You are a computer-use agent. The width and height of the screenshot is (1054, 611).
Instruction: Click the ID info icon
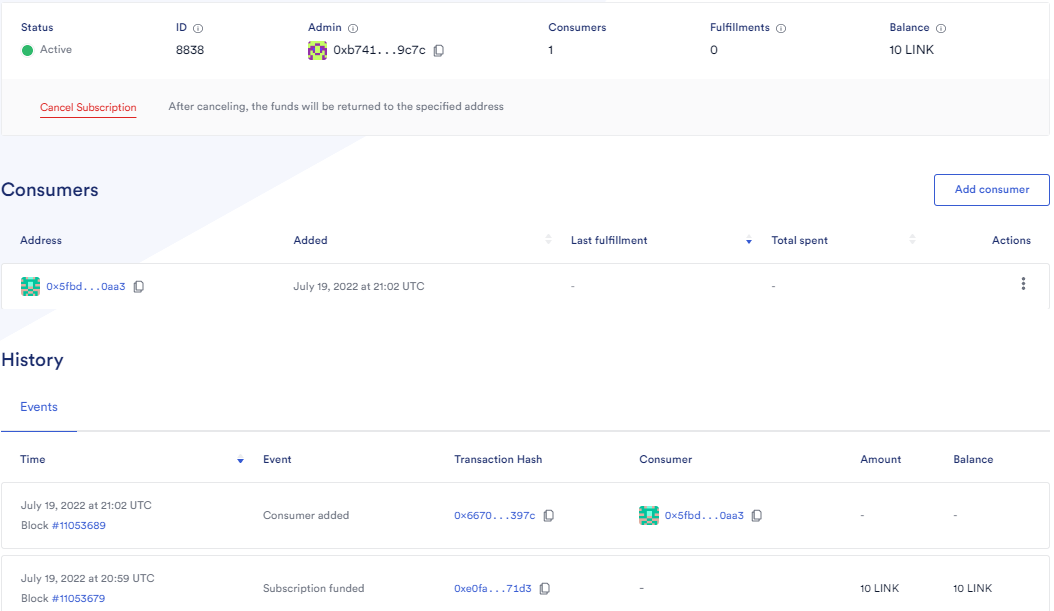pos(198,28)
